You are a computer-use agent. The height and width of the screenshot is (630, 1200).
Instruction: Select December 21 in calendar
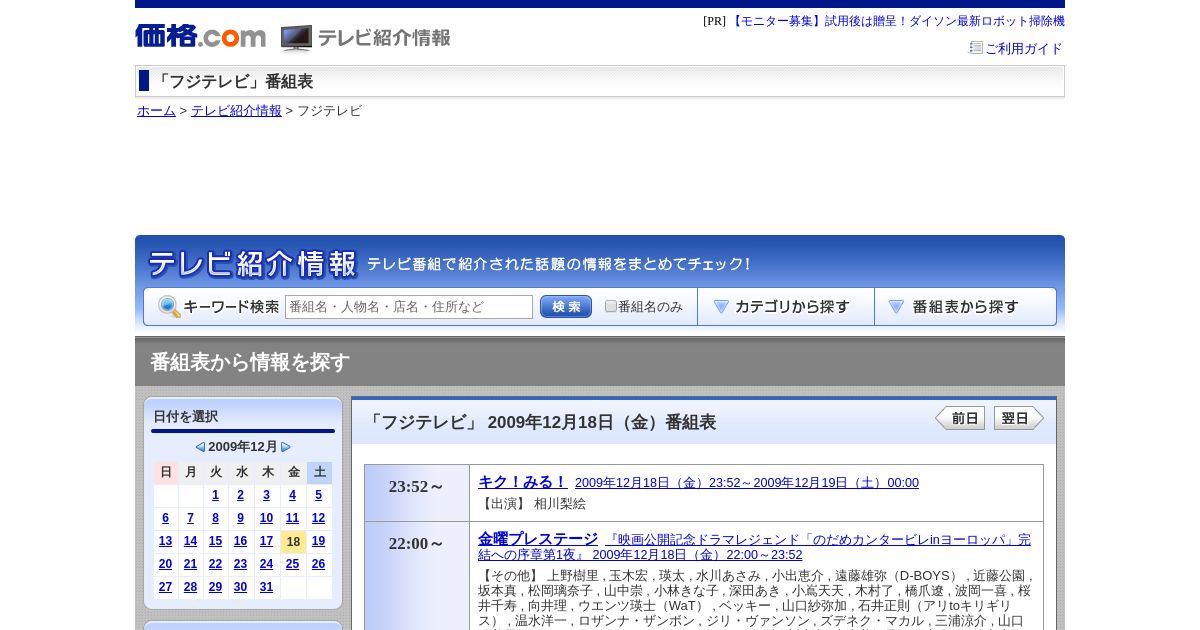tap(190, 564)
